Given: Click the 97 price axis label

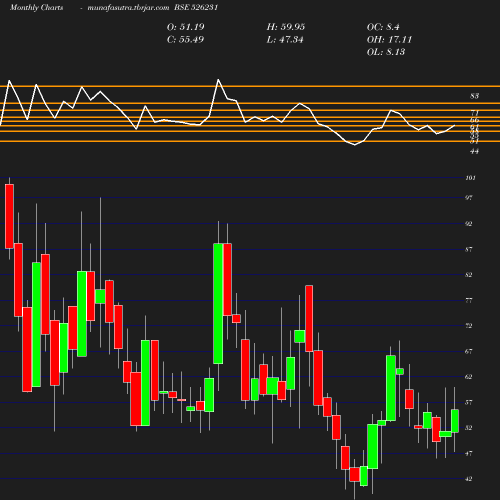Looking at the screenshot, I should [469, 198].
